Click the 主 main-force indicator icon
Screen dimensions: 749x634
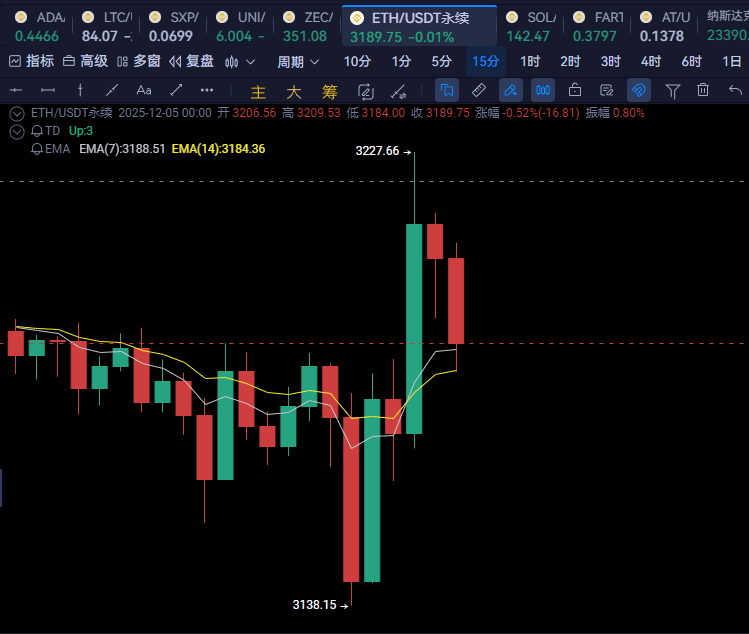[x=258, y=91]
